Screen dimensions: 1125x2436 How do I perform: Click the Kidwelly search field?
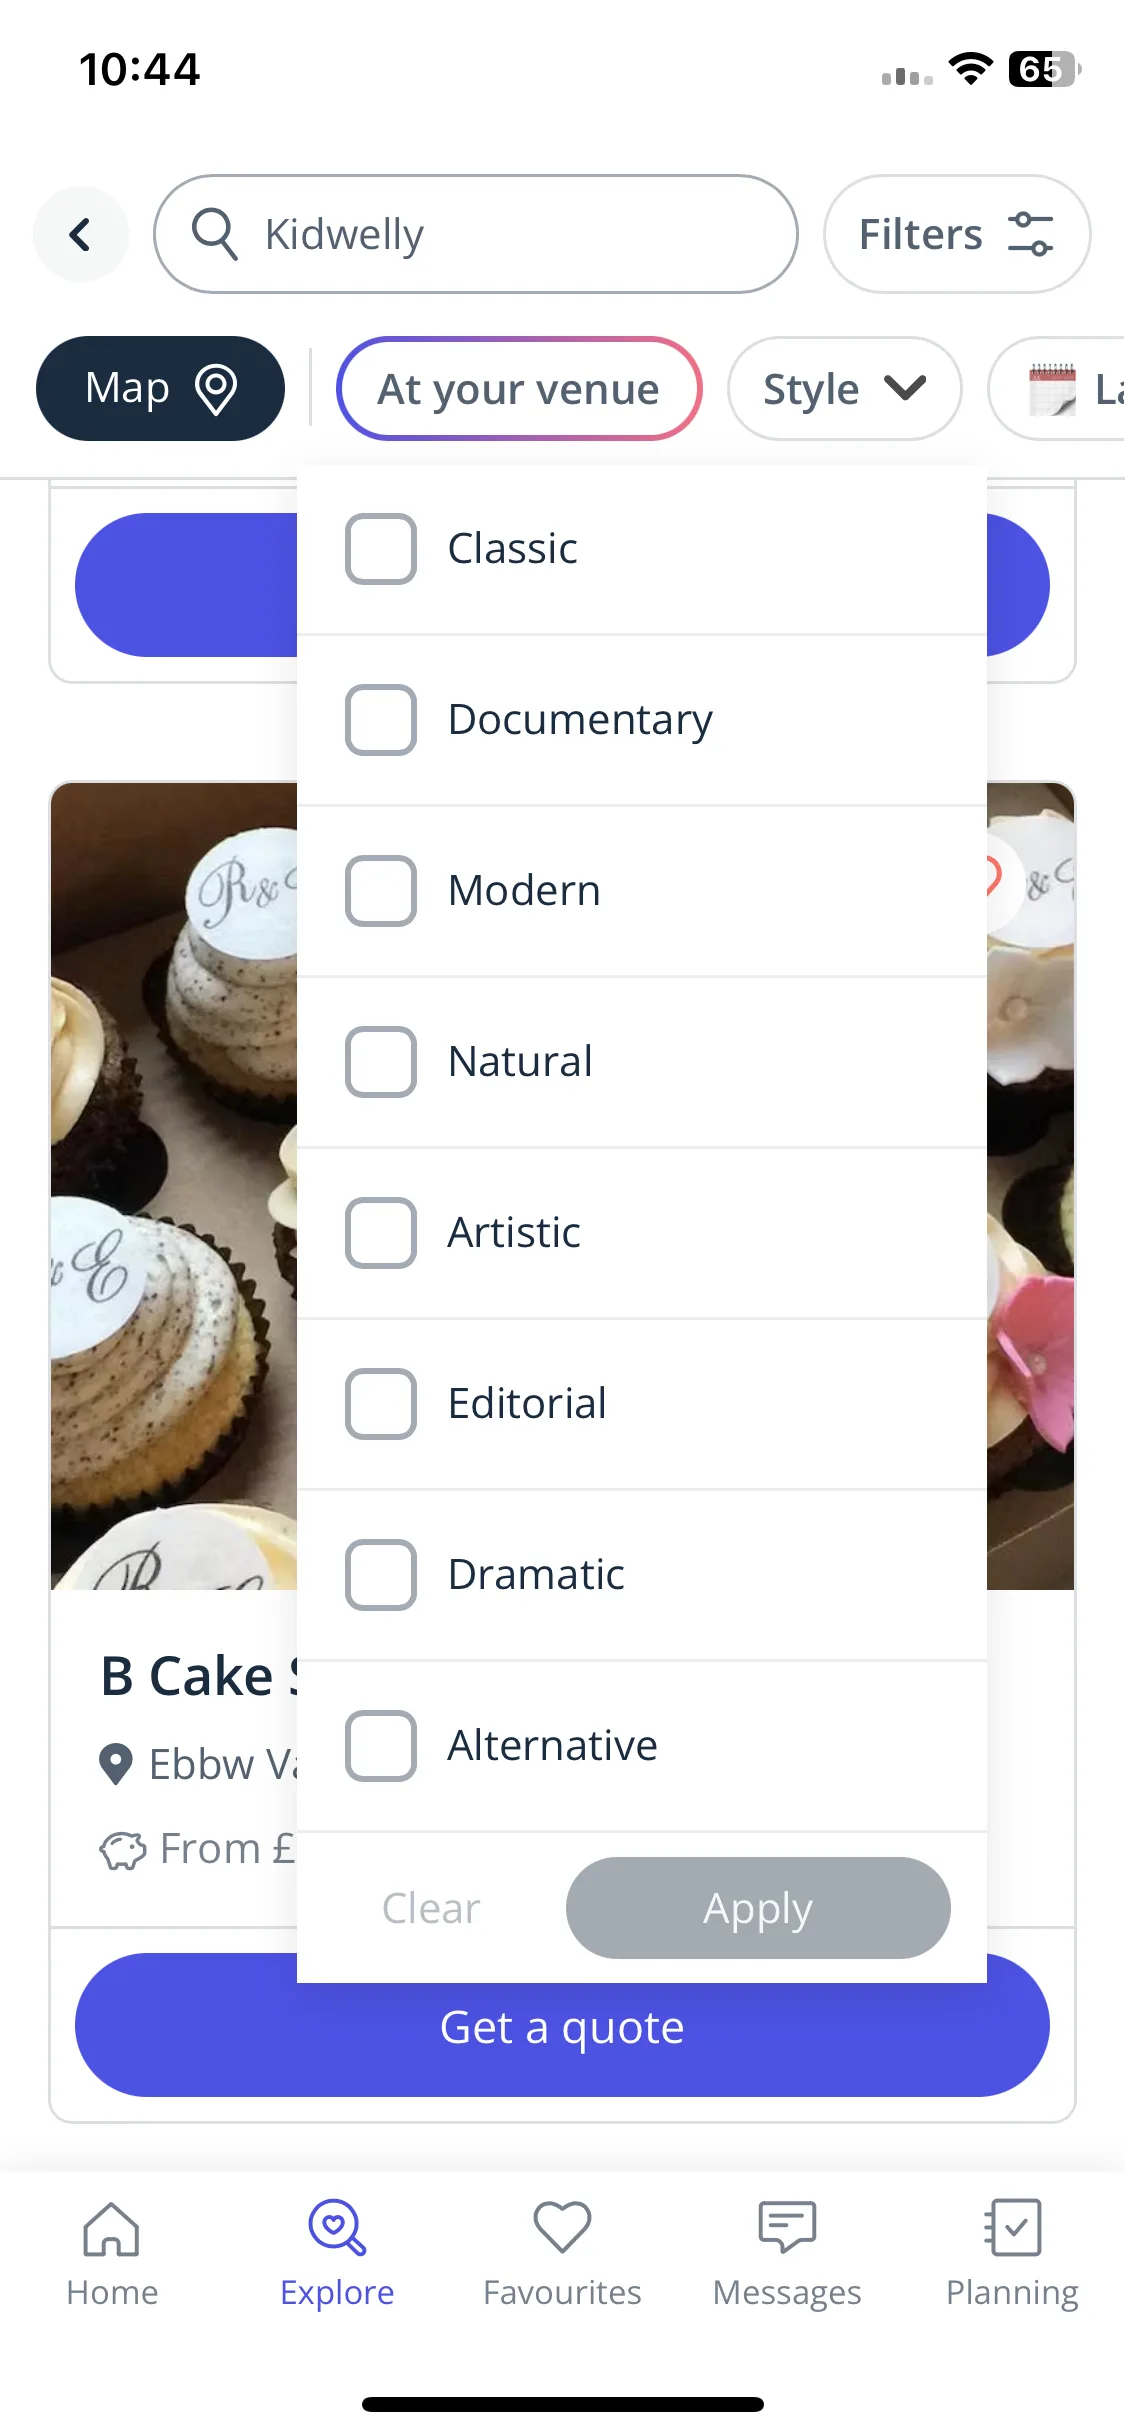476,234
